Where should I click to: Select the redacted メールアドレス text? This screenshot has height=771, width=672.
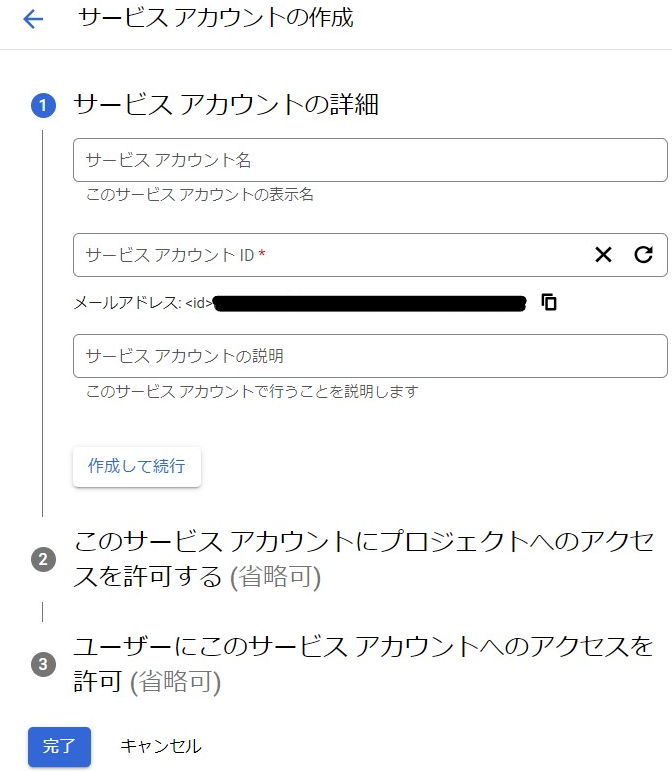[x=370, y=303]
